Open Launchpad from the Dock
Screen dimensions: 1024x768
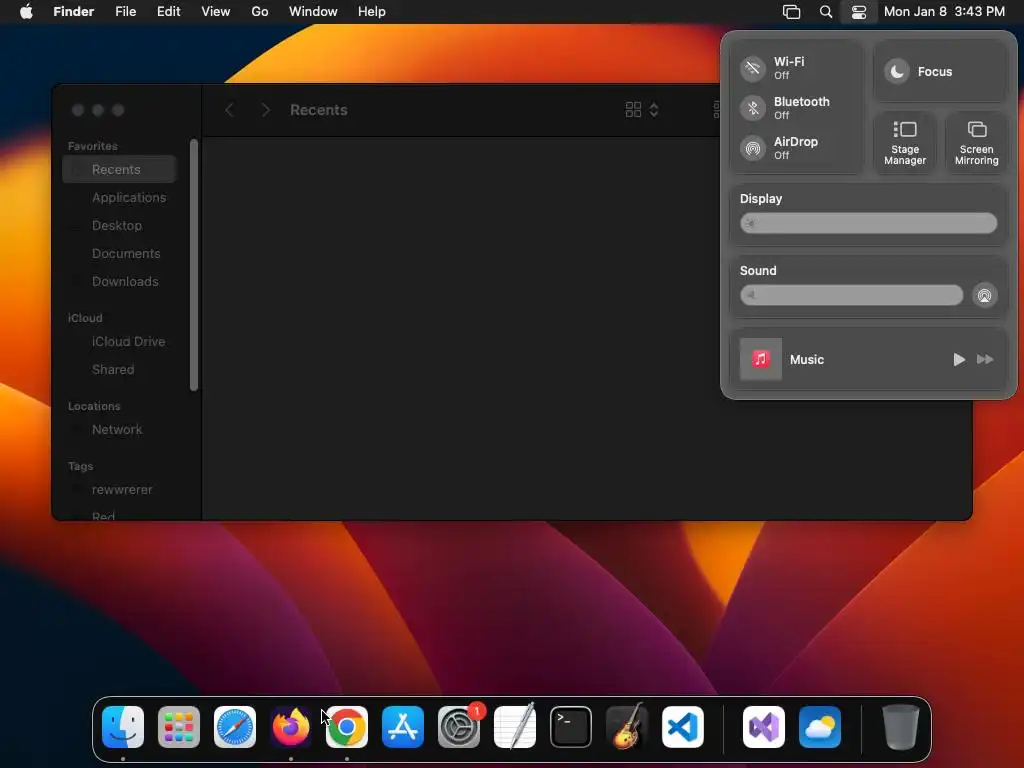click(x=179, y=727)
